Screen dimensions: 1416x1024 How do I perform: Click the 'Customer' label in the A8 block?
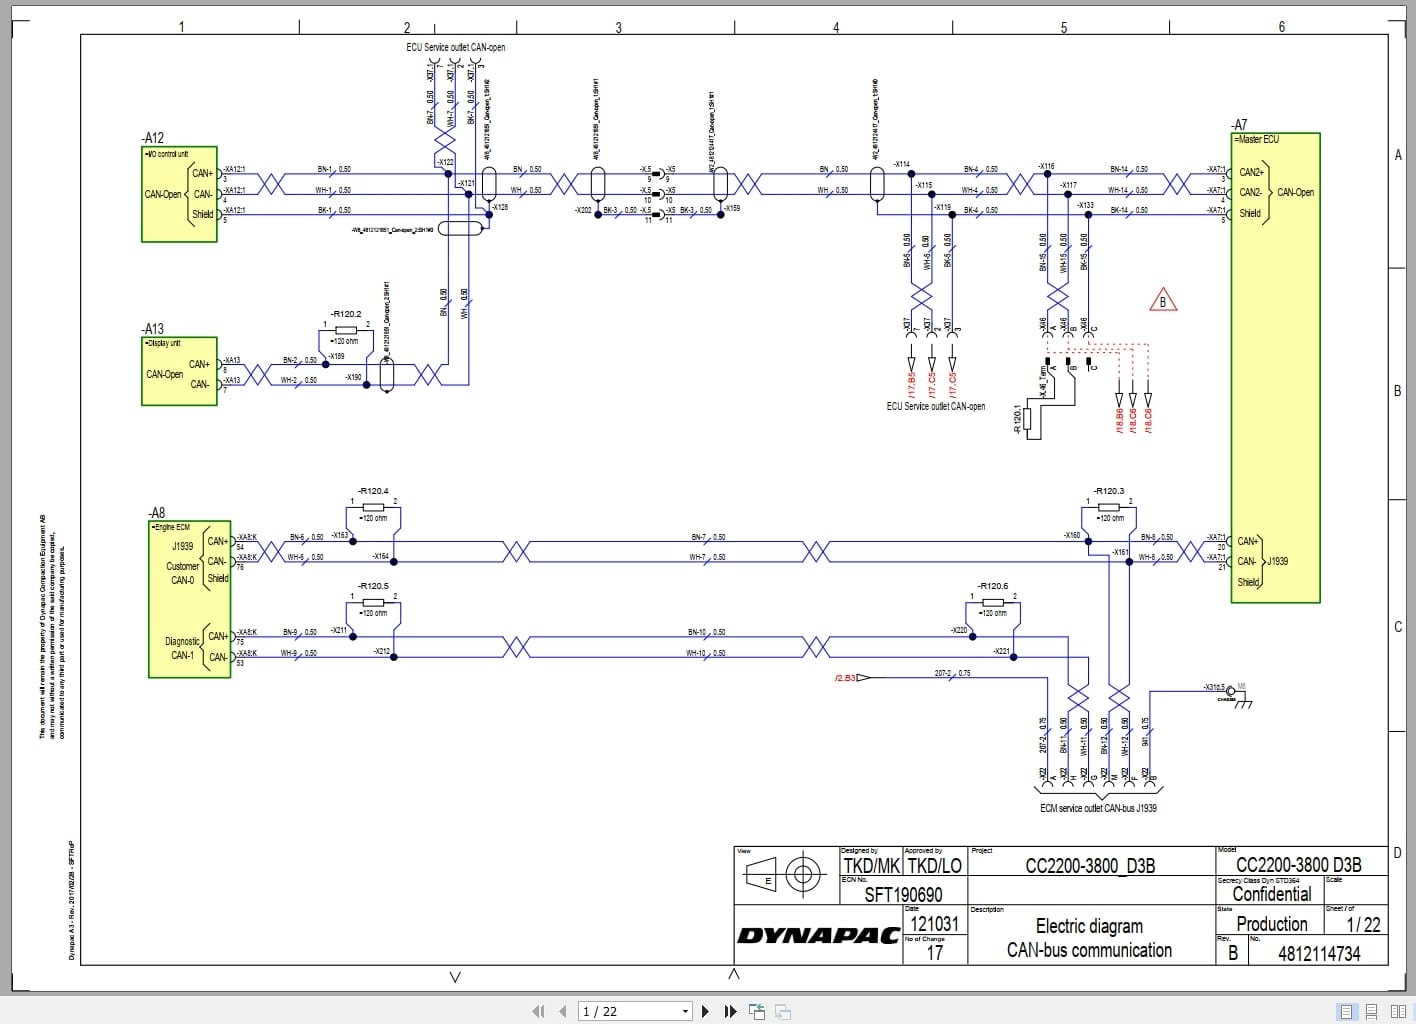(182, 567)
